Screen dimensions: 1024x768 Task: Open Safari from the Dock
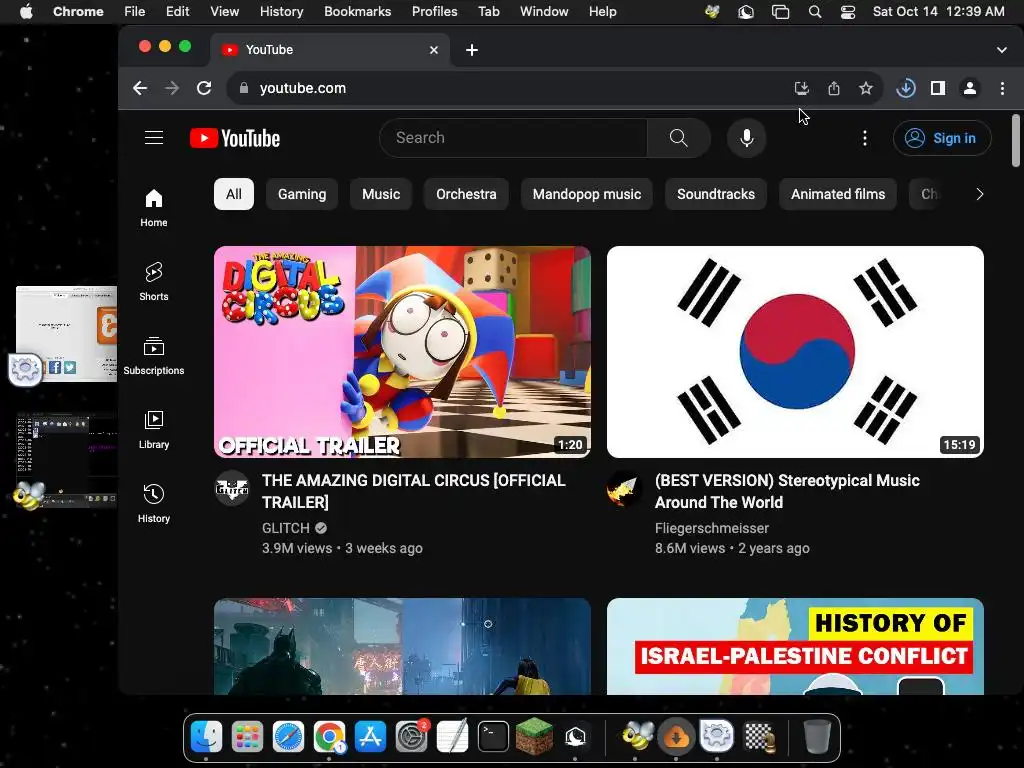pos(288,737)
